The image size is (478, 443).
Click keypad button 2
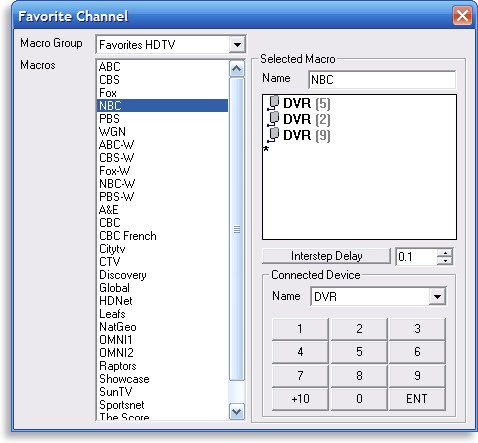(x=359, y=329)
